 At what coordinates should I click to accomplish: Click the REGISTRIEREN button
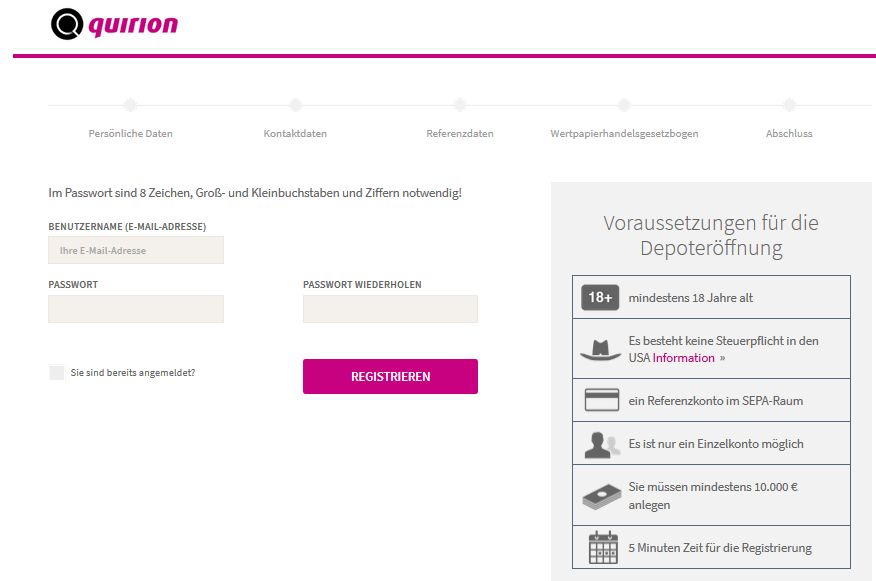click(391, 377)
